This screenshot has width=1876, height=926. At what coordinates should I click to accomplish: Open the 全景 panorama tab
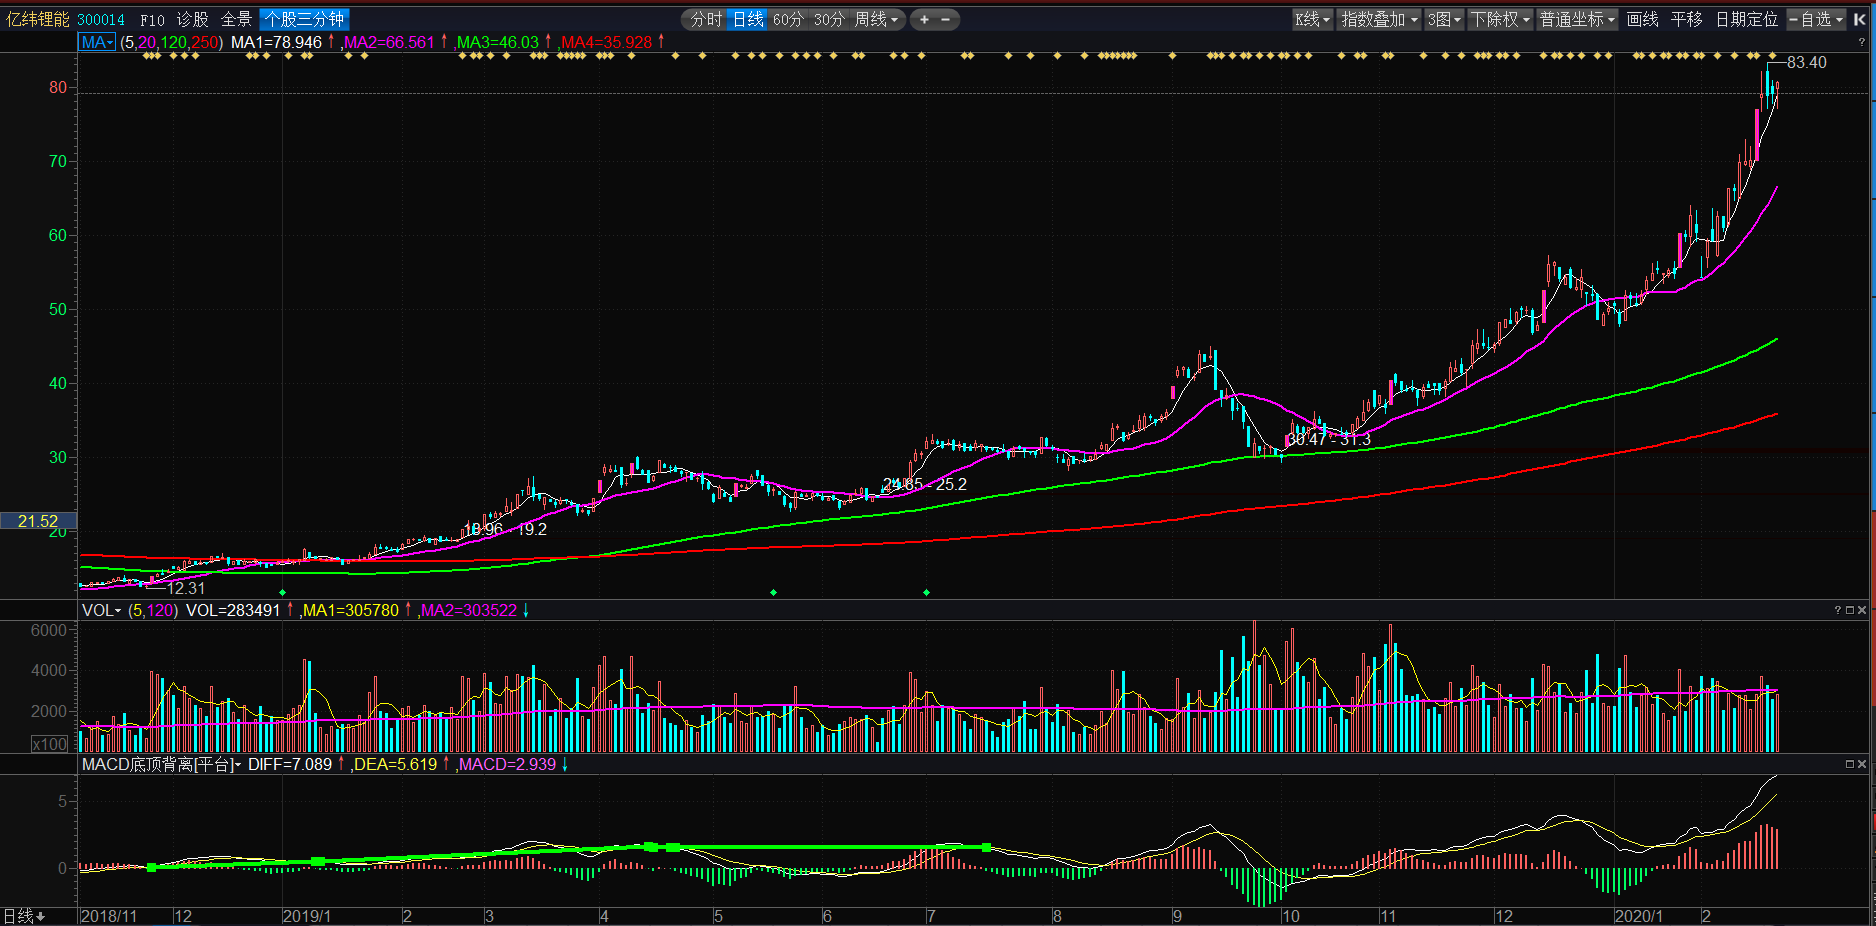(x=236, y=19)
